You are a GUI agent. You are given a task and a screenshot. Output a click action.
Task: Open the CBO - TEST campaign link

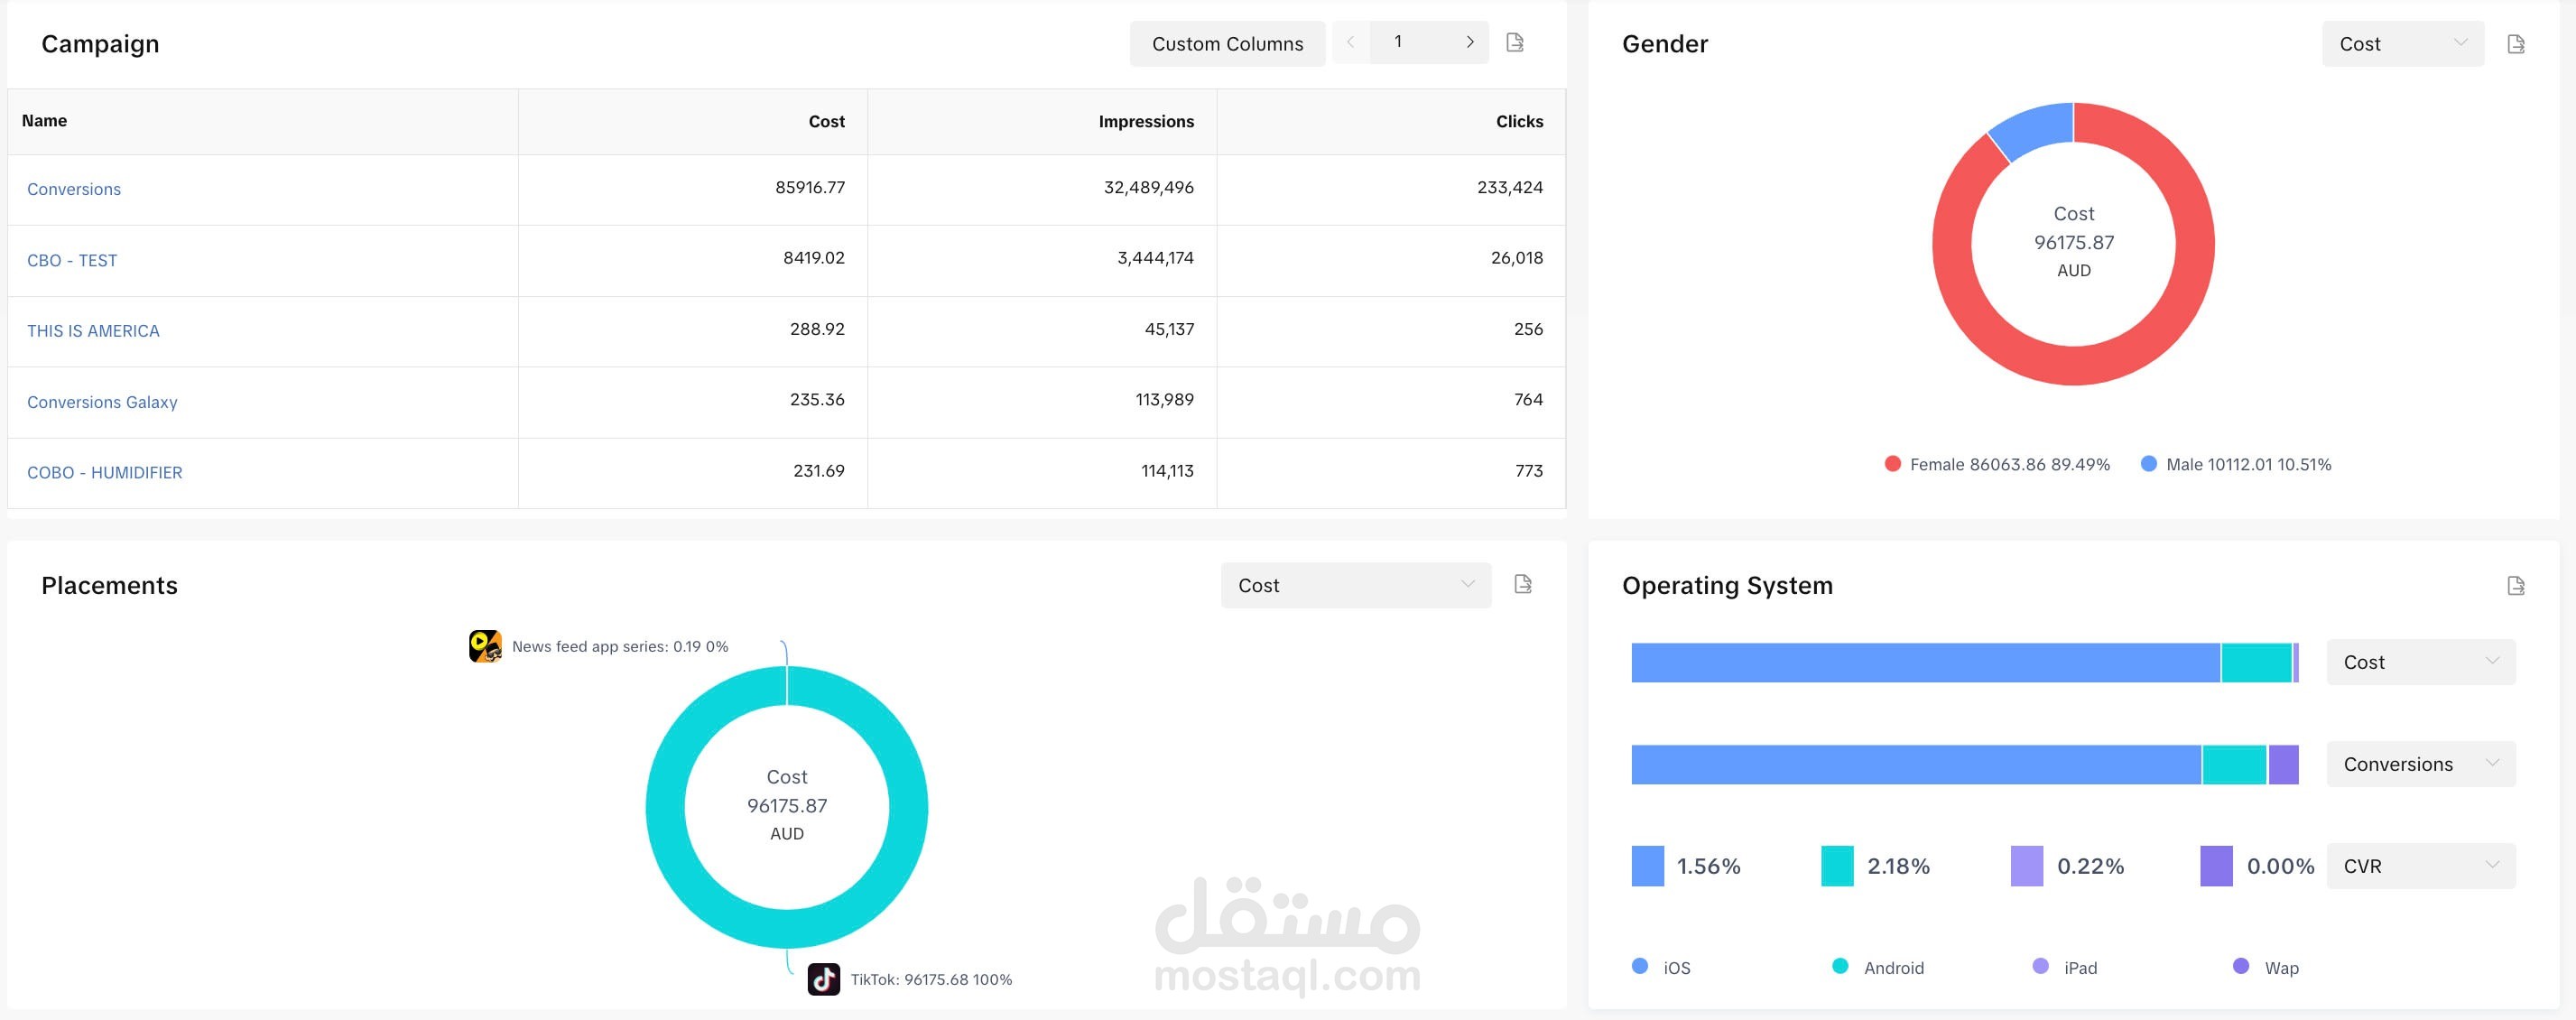[72, 260]
